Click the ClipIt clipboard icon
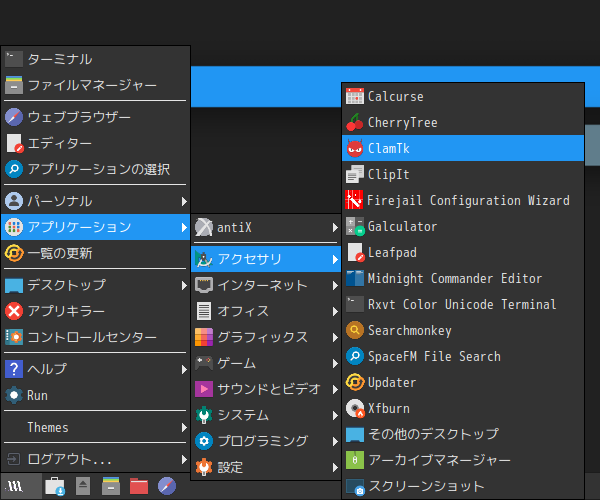600x500 pixels. [355, 174]
